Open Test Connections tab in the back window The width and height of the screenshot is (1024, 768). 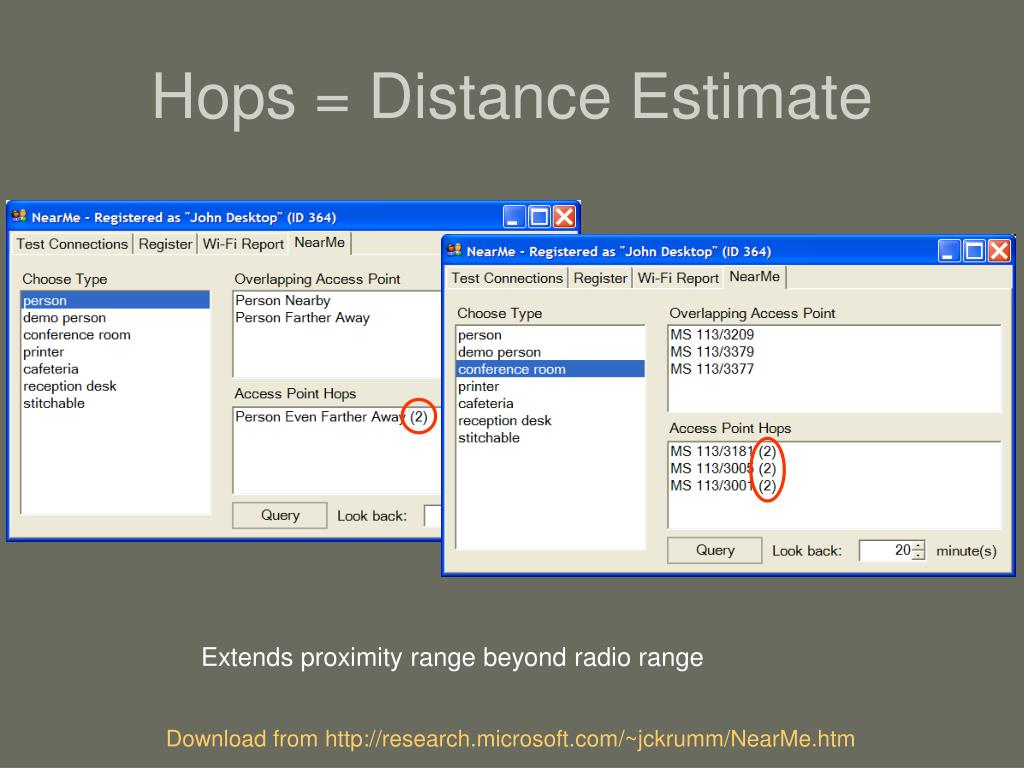[72, 244]
